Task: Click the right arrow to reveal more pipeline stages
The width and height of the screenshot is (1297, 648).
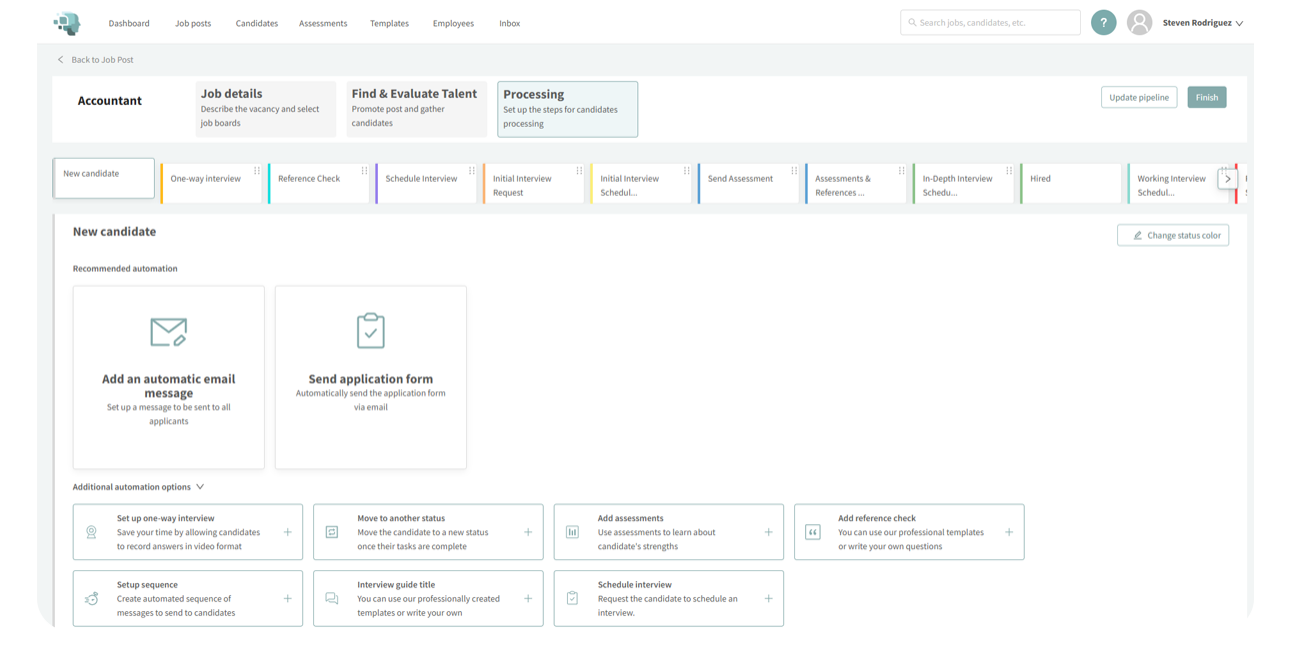Action: pyautogui.click(x=1228, y=178)
